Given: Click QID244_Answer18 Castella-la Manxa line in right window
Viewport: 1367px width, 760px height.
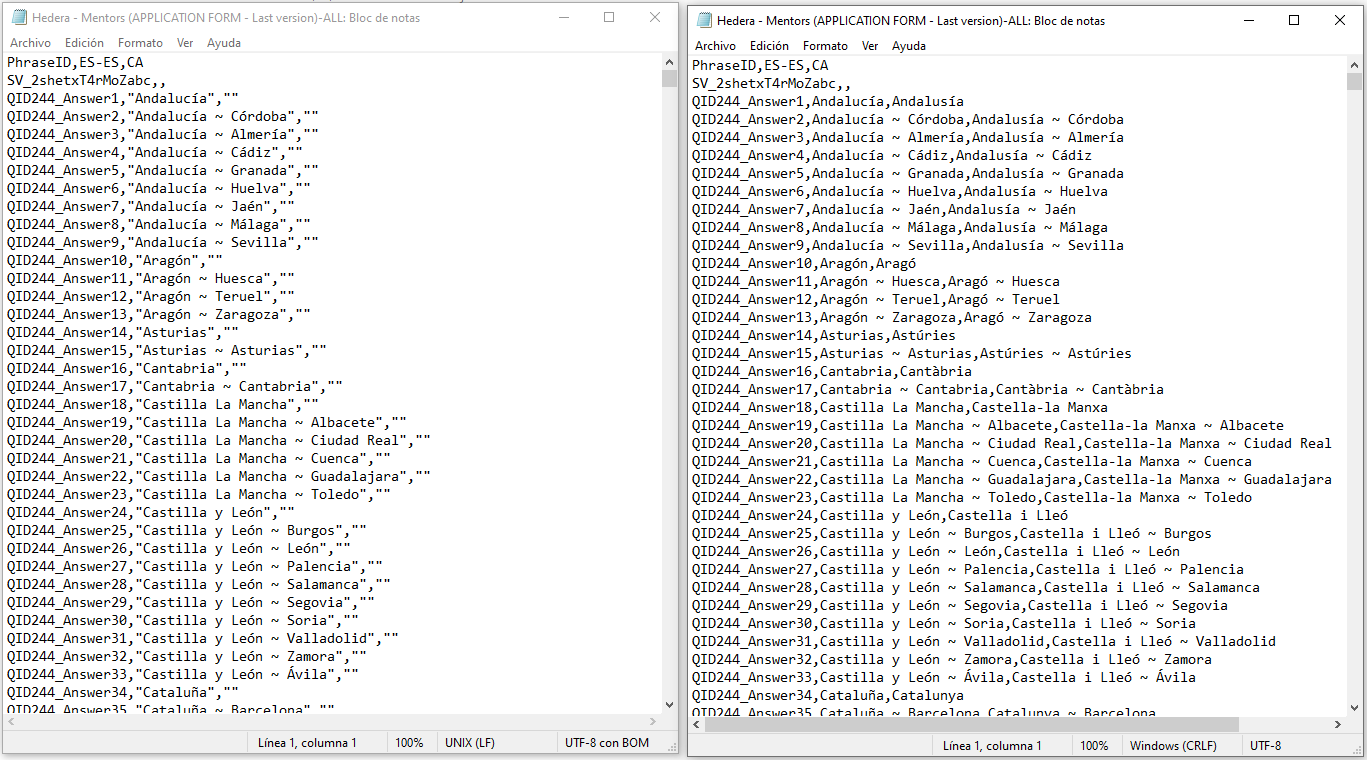Looking at the screenshot, I should coord(900,407).
